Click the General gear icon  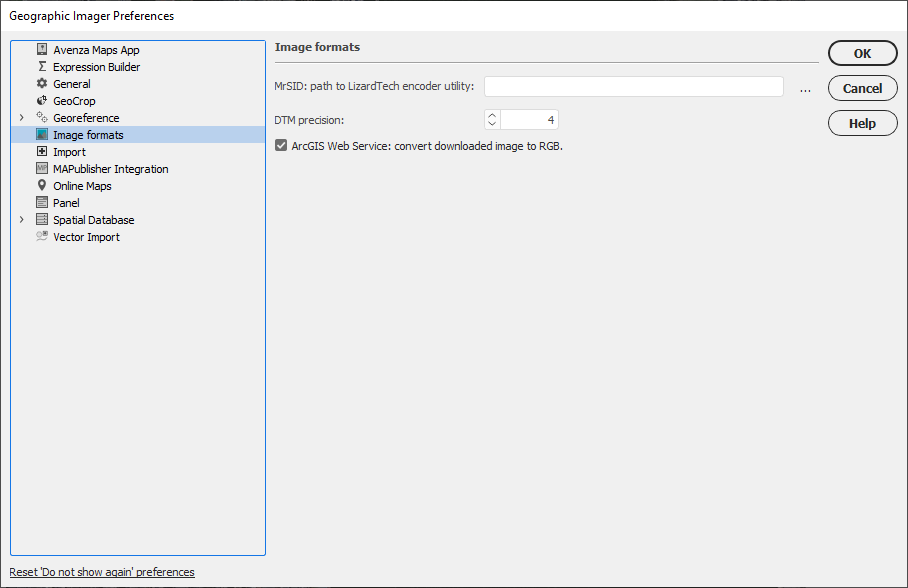tap(41, 83)
